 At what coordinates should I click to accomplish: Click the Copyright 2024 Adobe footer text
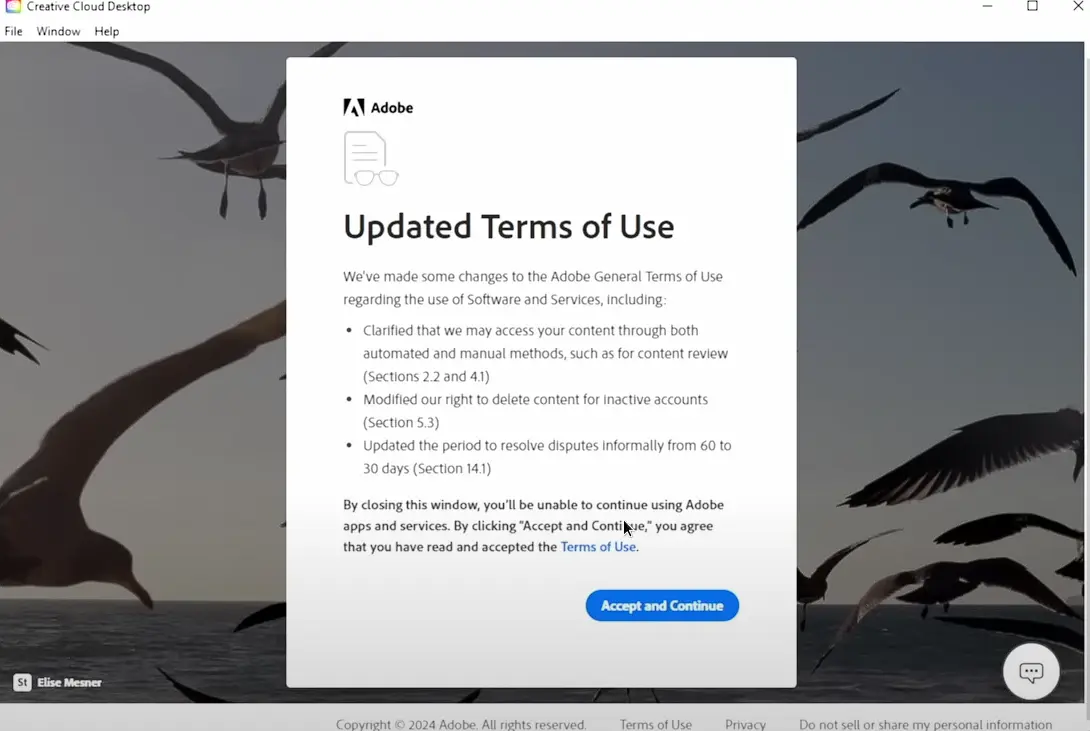click(x=461, y=724)
